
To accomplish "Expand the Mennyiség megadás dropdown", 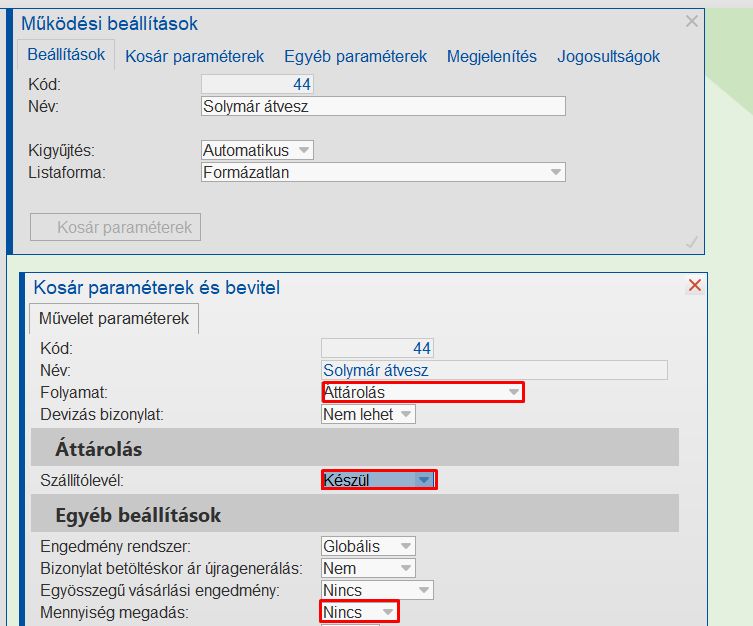I will coord(386,612).
